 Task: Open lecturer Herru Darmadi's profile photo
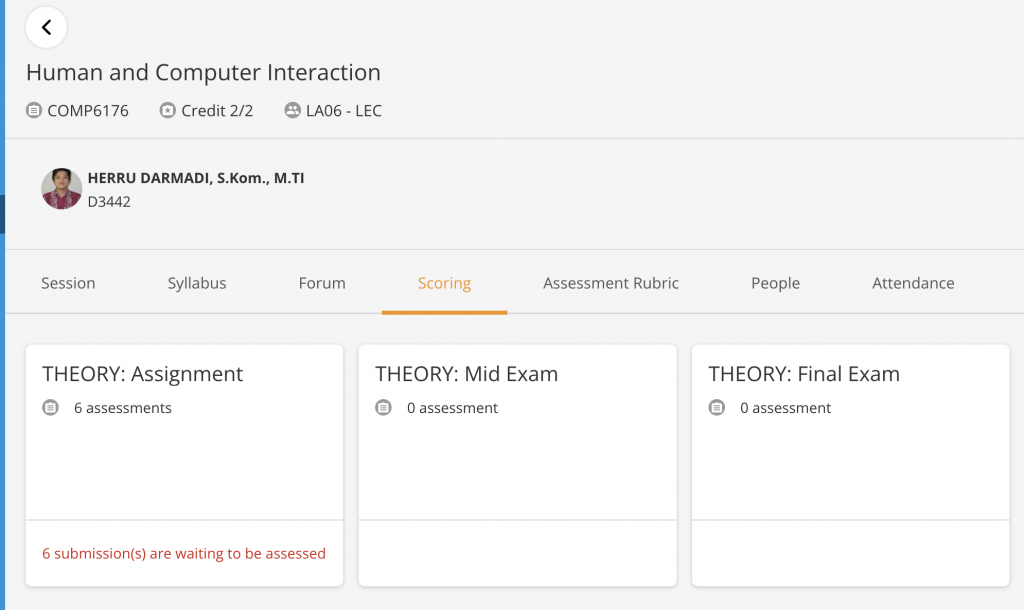(x=61, y=189)
